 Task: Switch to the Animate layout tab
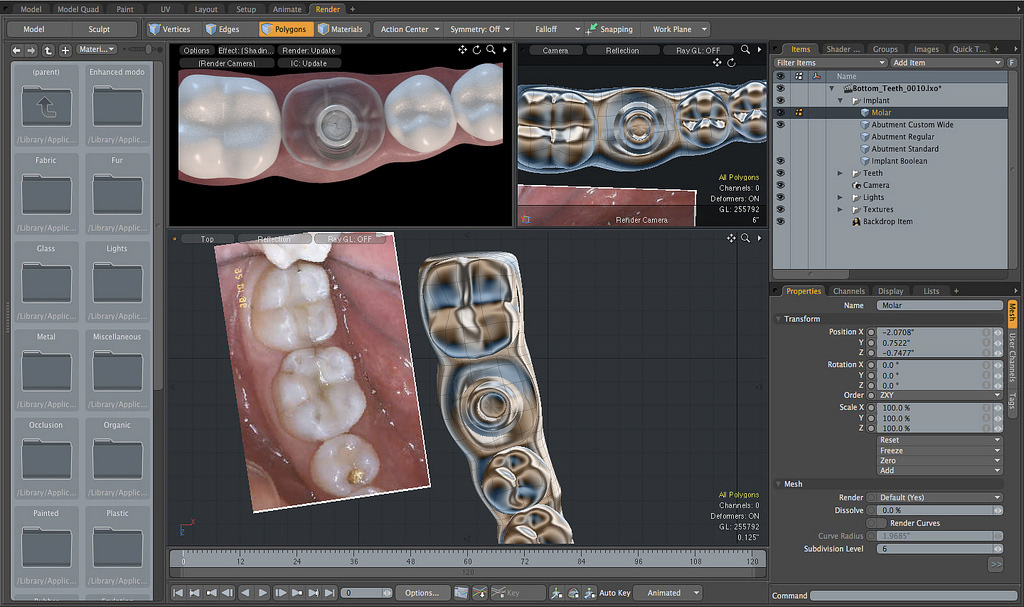coord(286,9)
